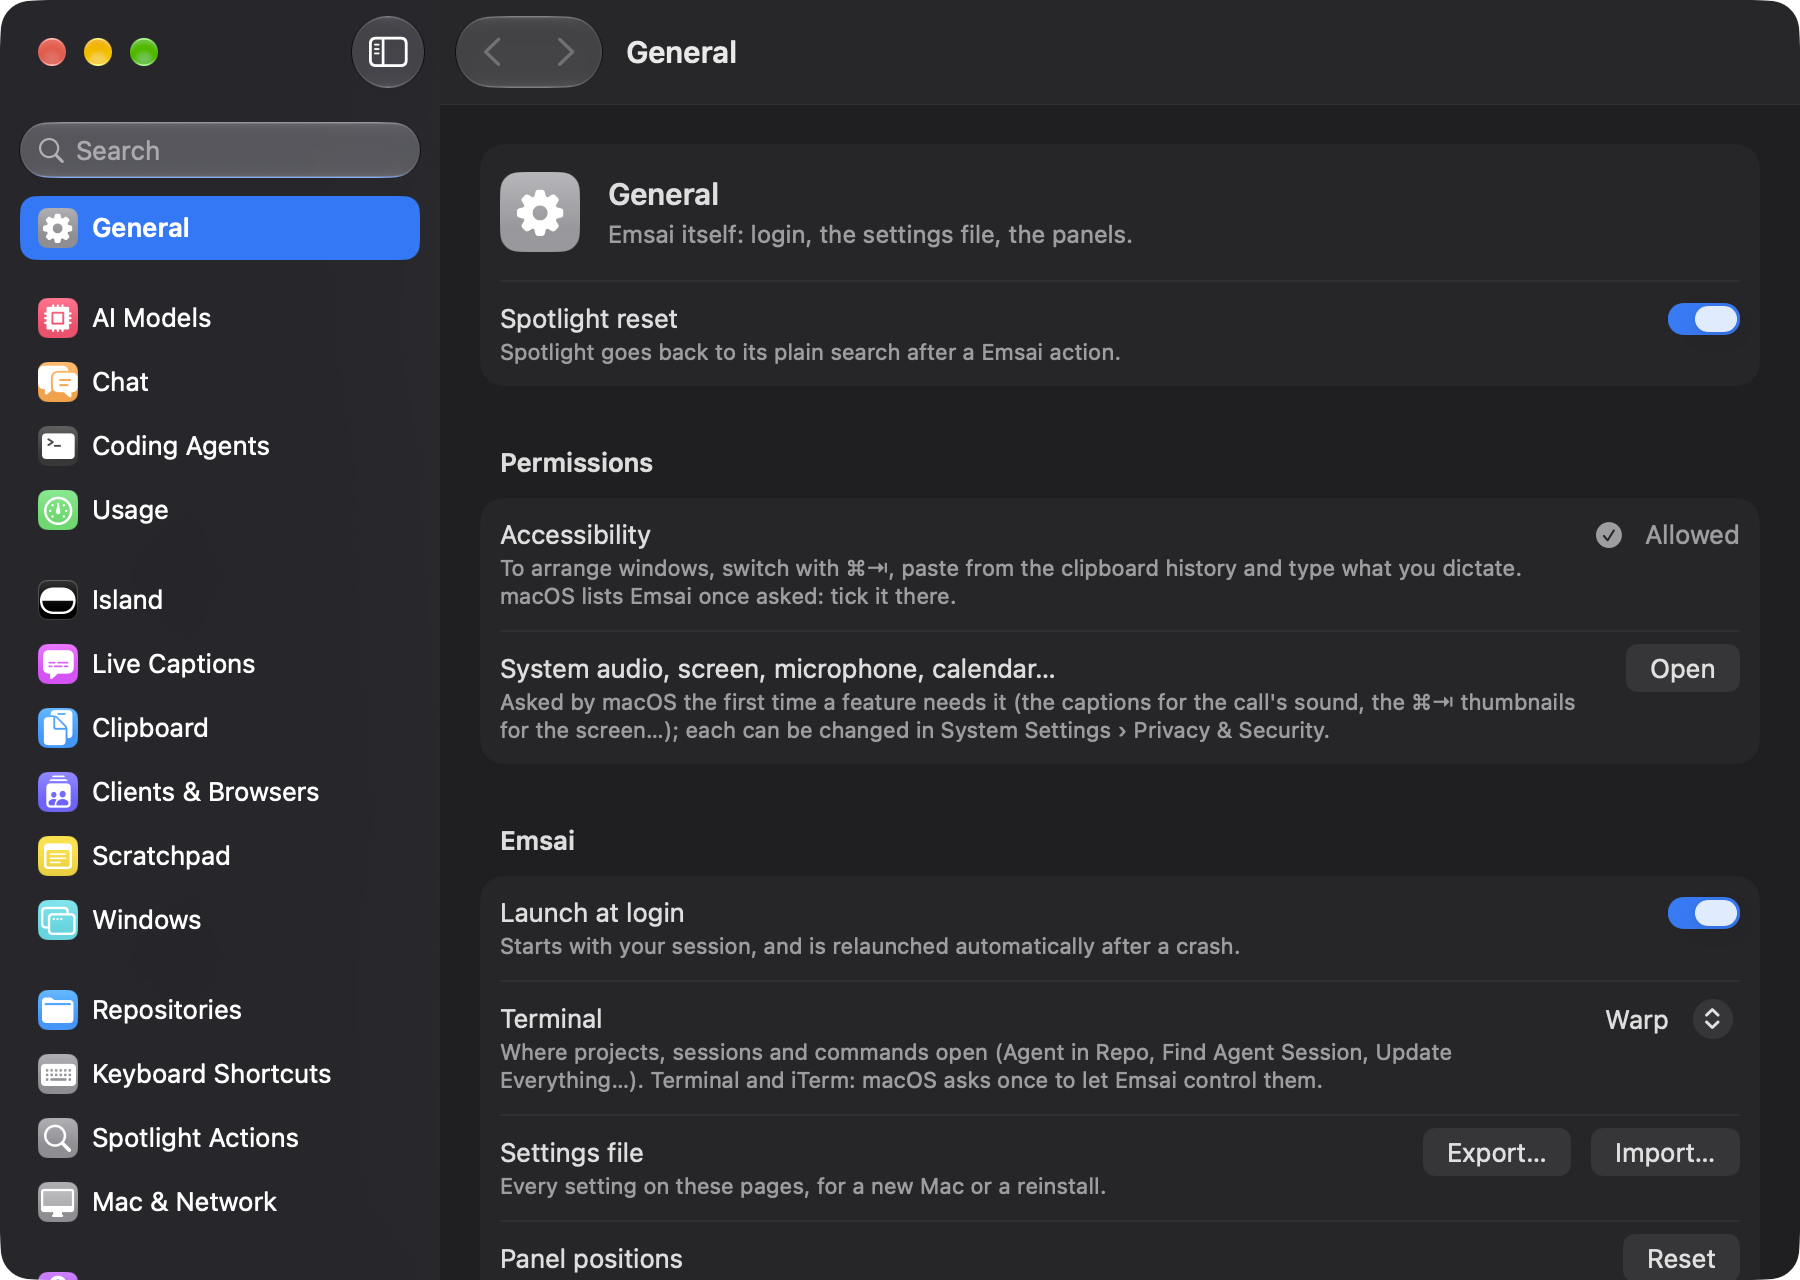The image size is (1800, 1280).
Task: Click the Mac & Network display icon
Action: [x=58, y=1202]
